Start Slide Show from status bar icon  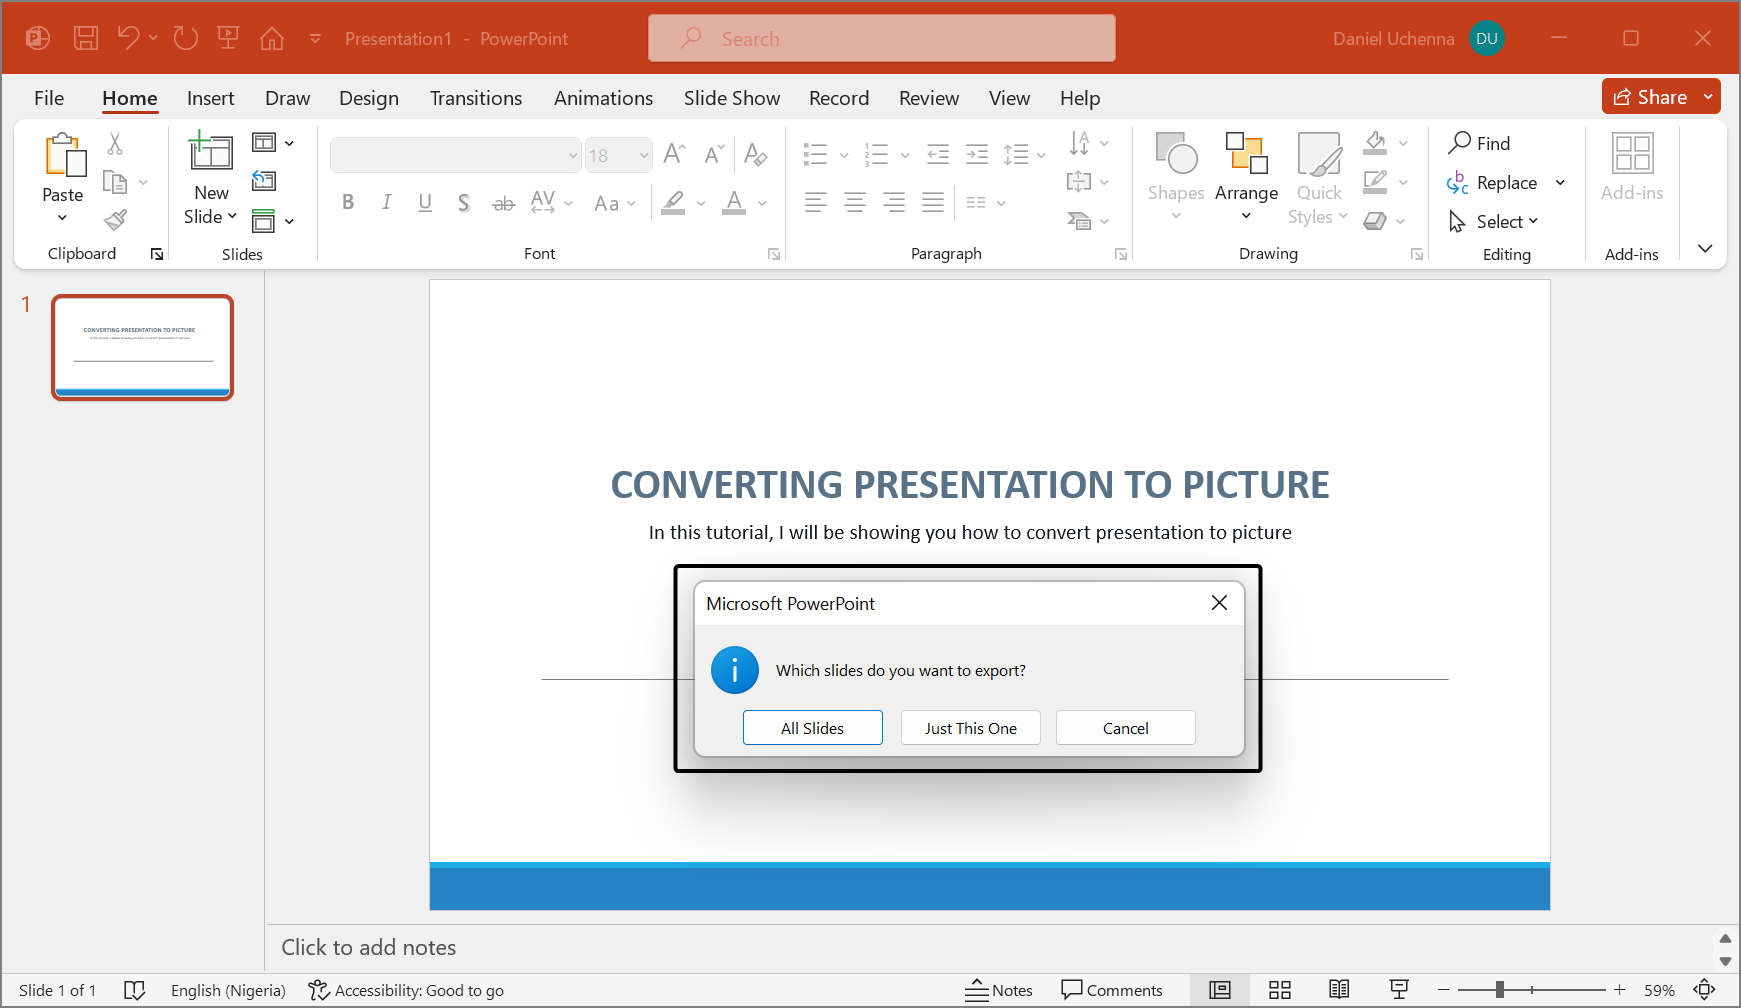point(1398,990)
